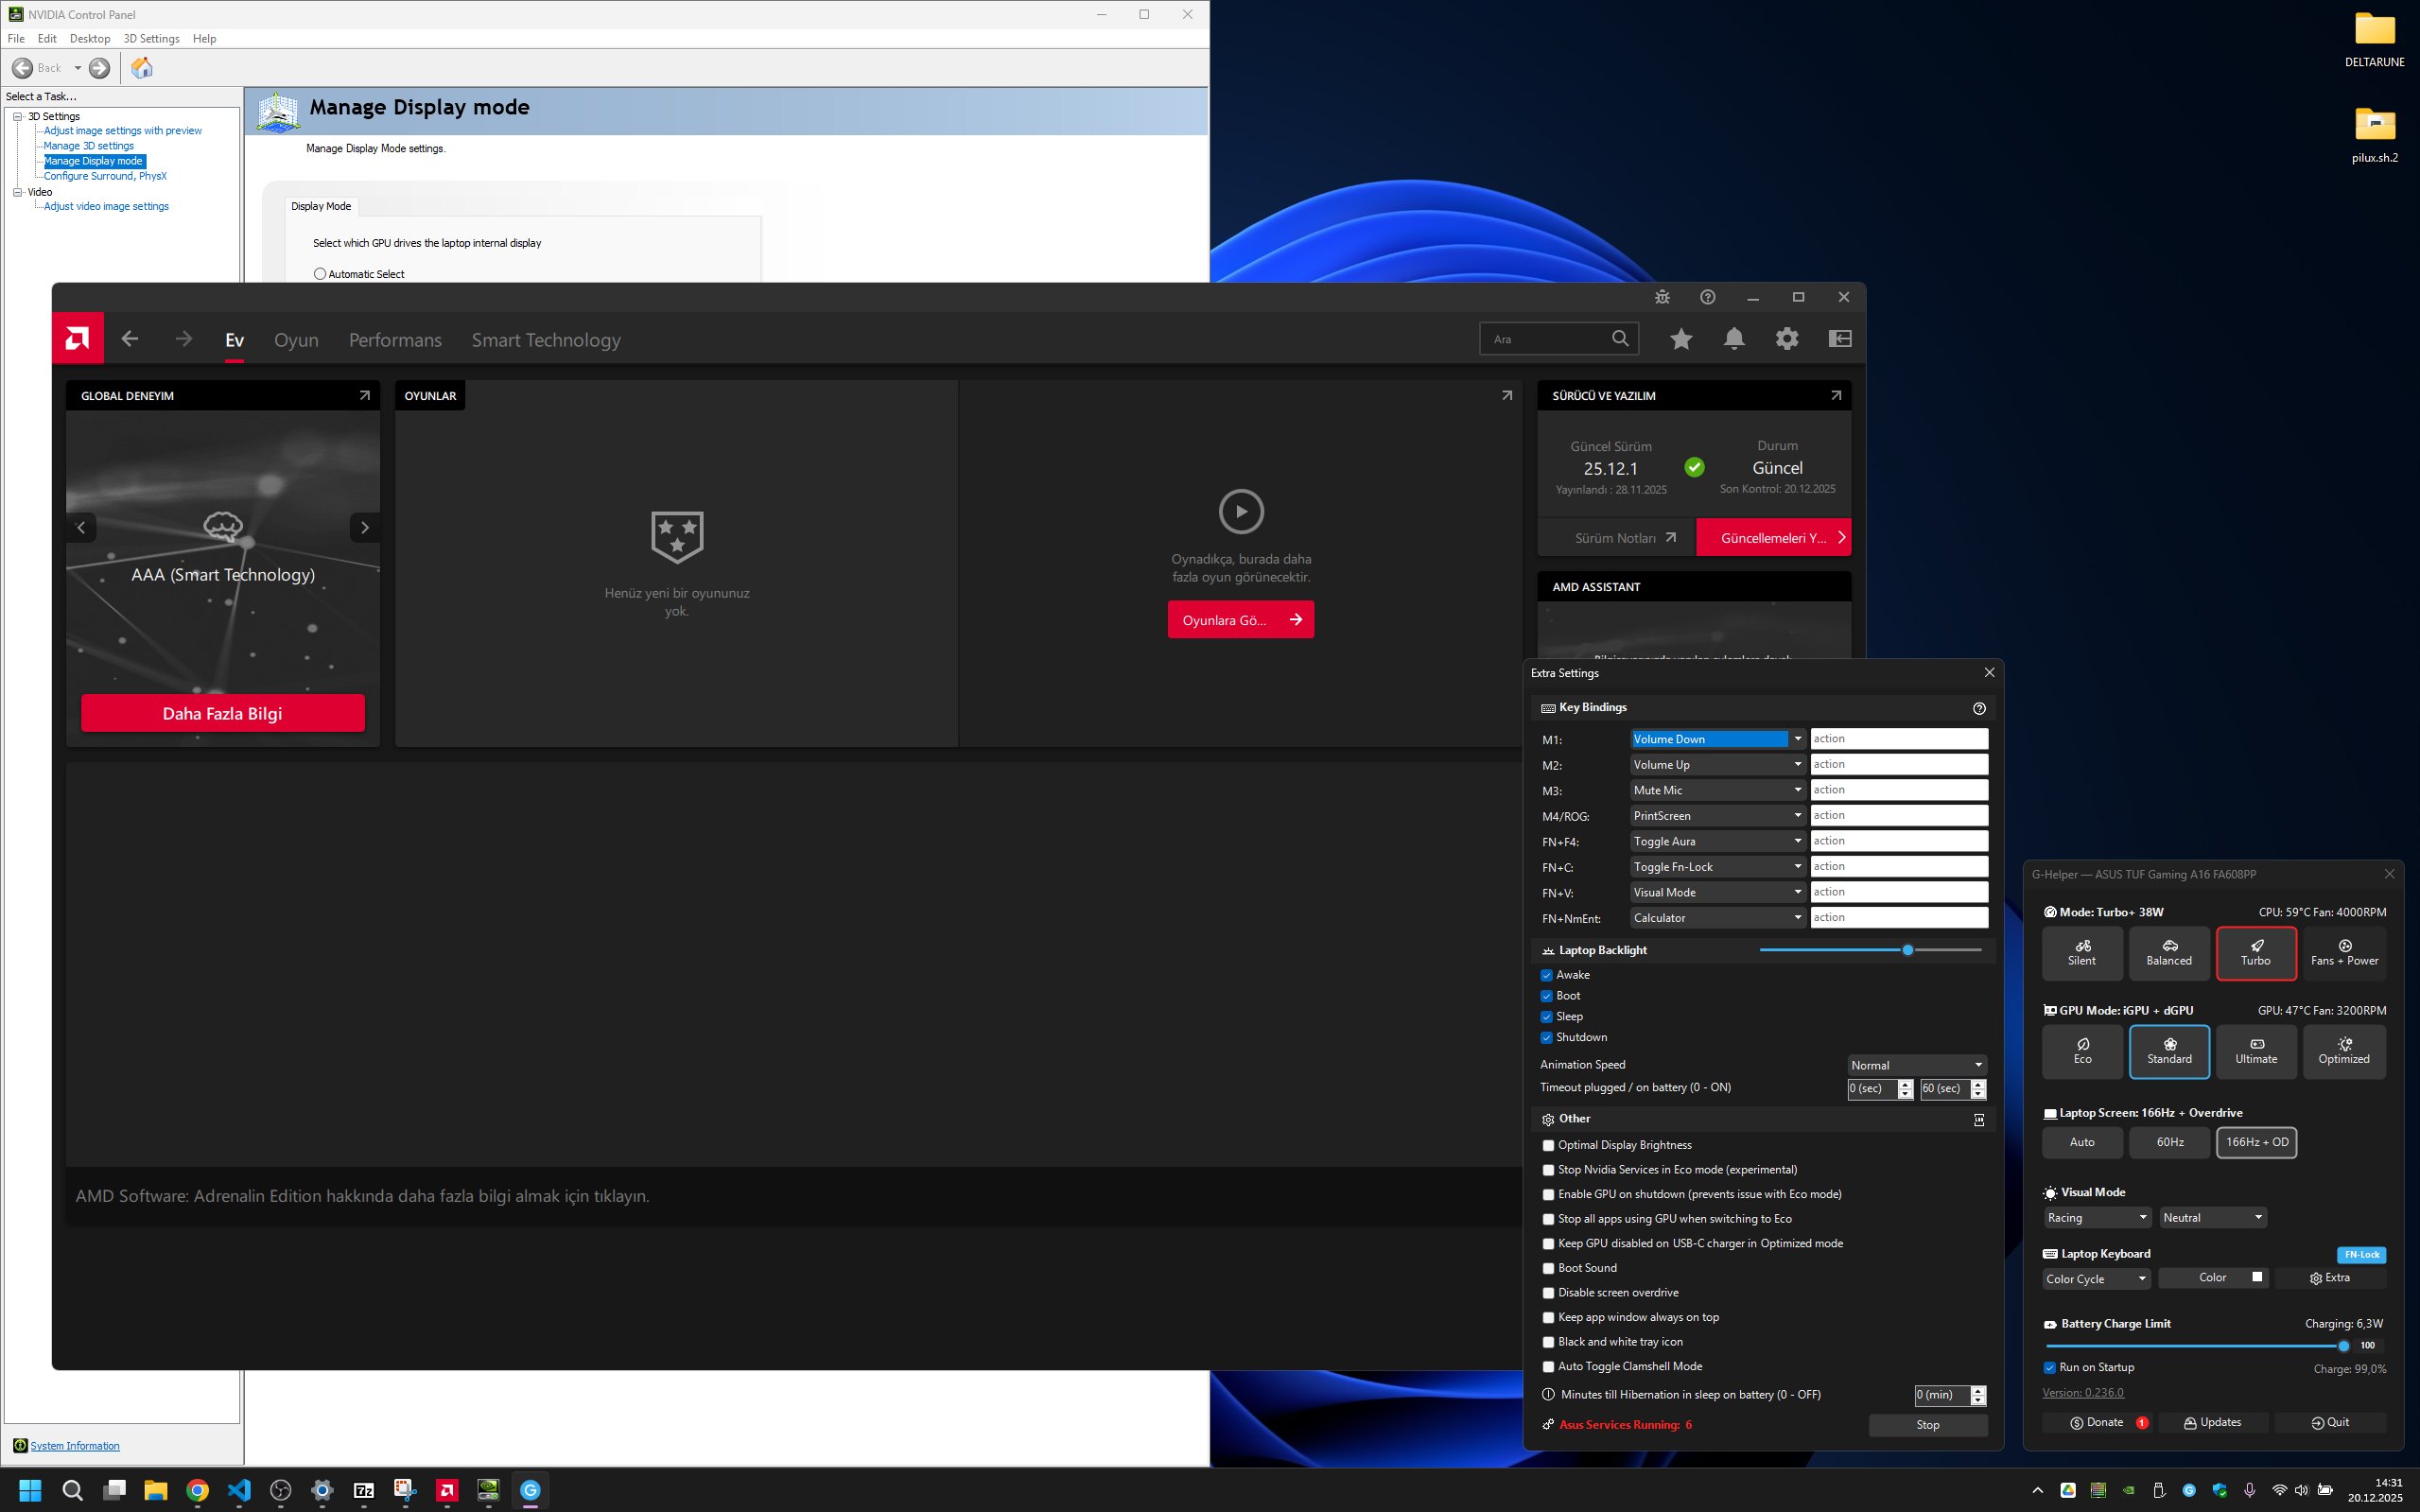
Task: Open M1 Volume Down dropdown
Action: pos(1717,739)
